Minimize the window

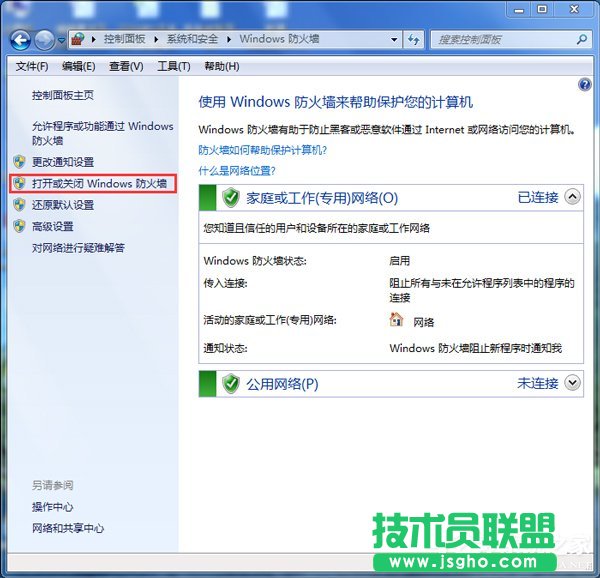click(x=519, y=10)
